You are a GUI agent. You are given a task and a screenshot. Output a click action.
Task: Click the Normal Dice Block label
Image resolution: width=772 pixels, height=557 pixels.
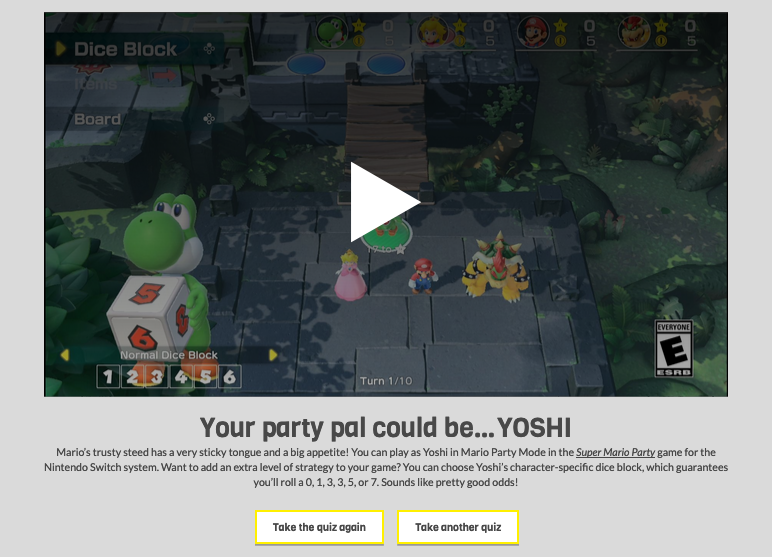pos(169,355)
